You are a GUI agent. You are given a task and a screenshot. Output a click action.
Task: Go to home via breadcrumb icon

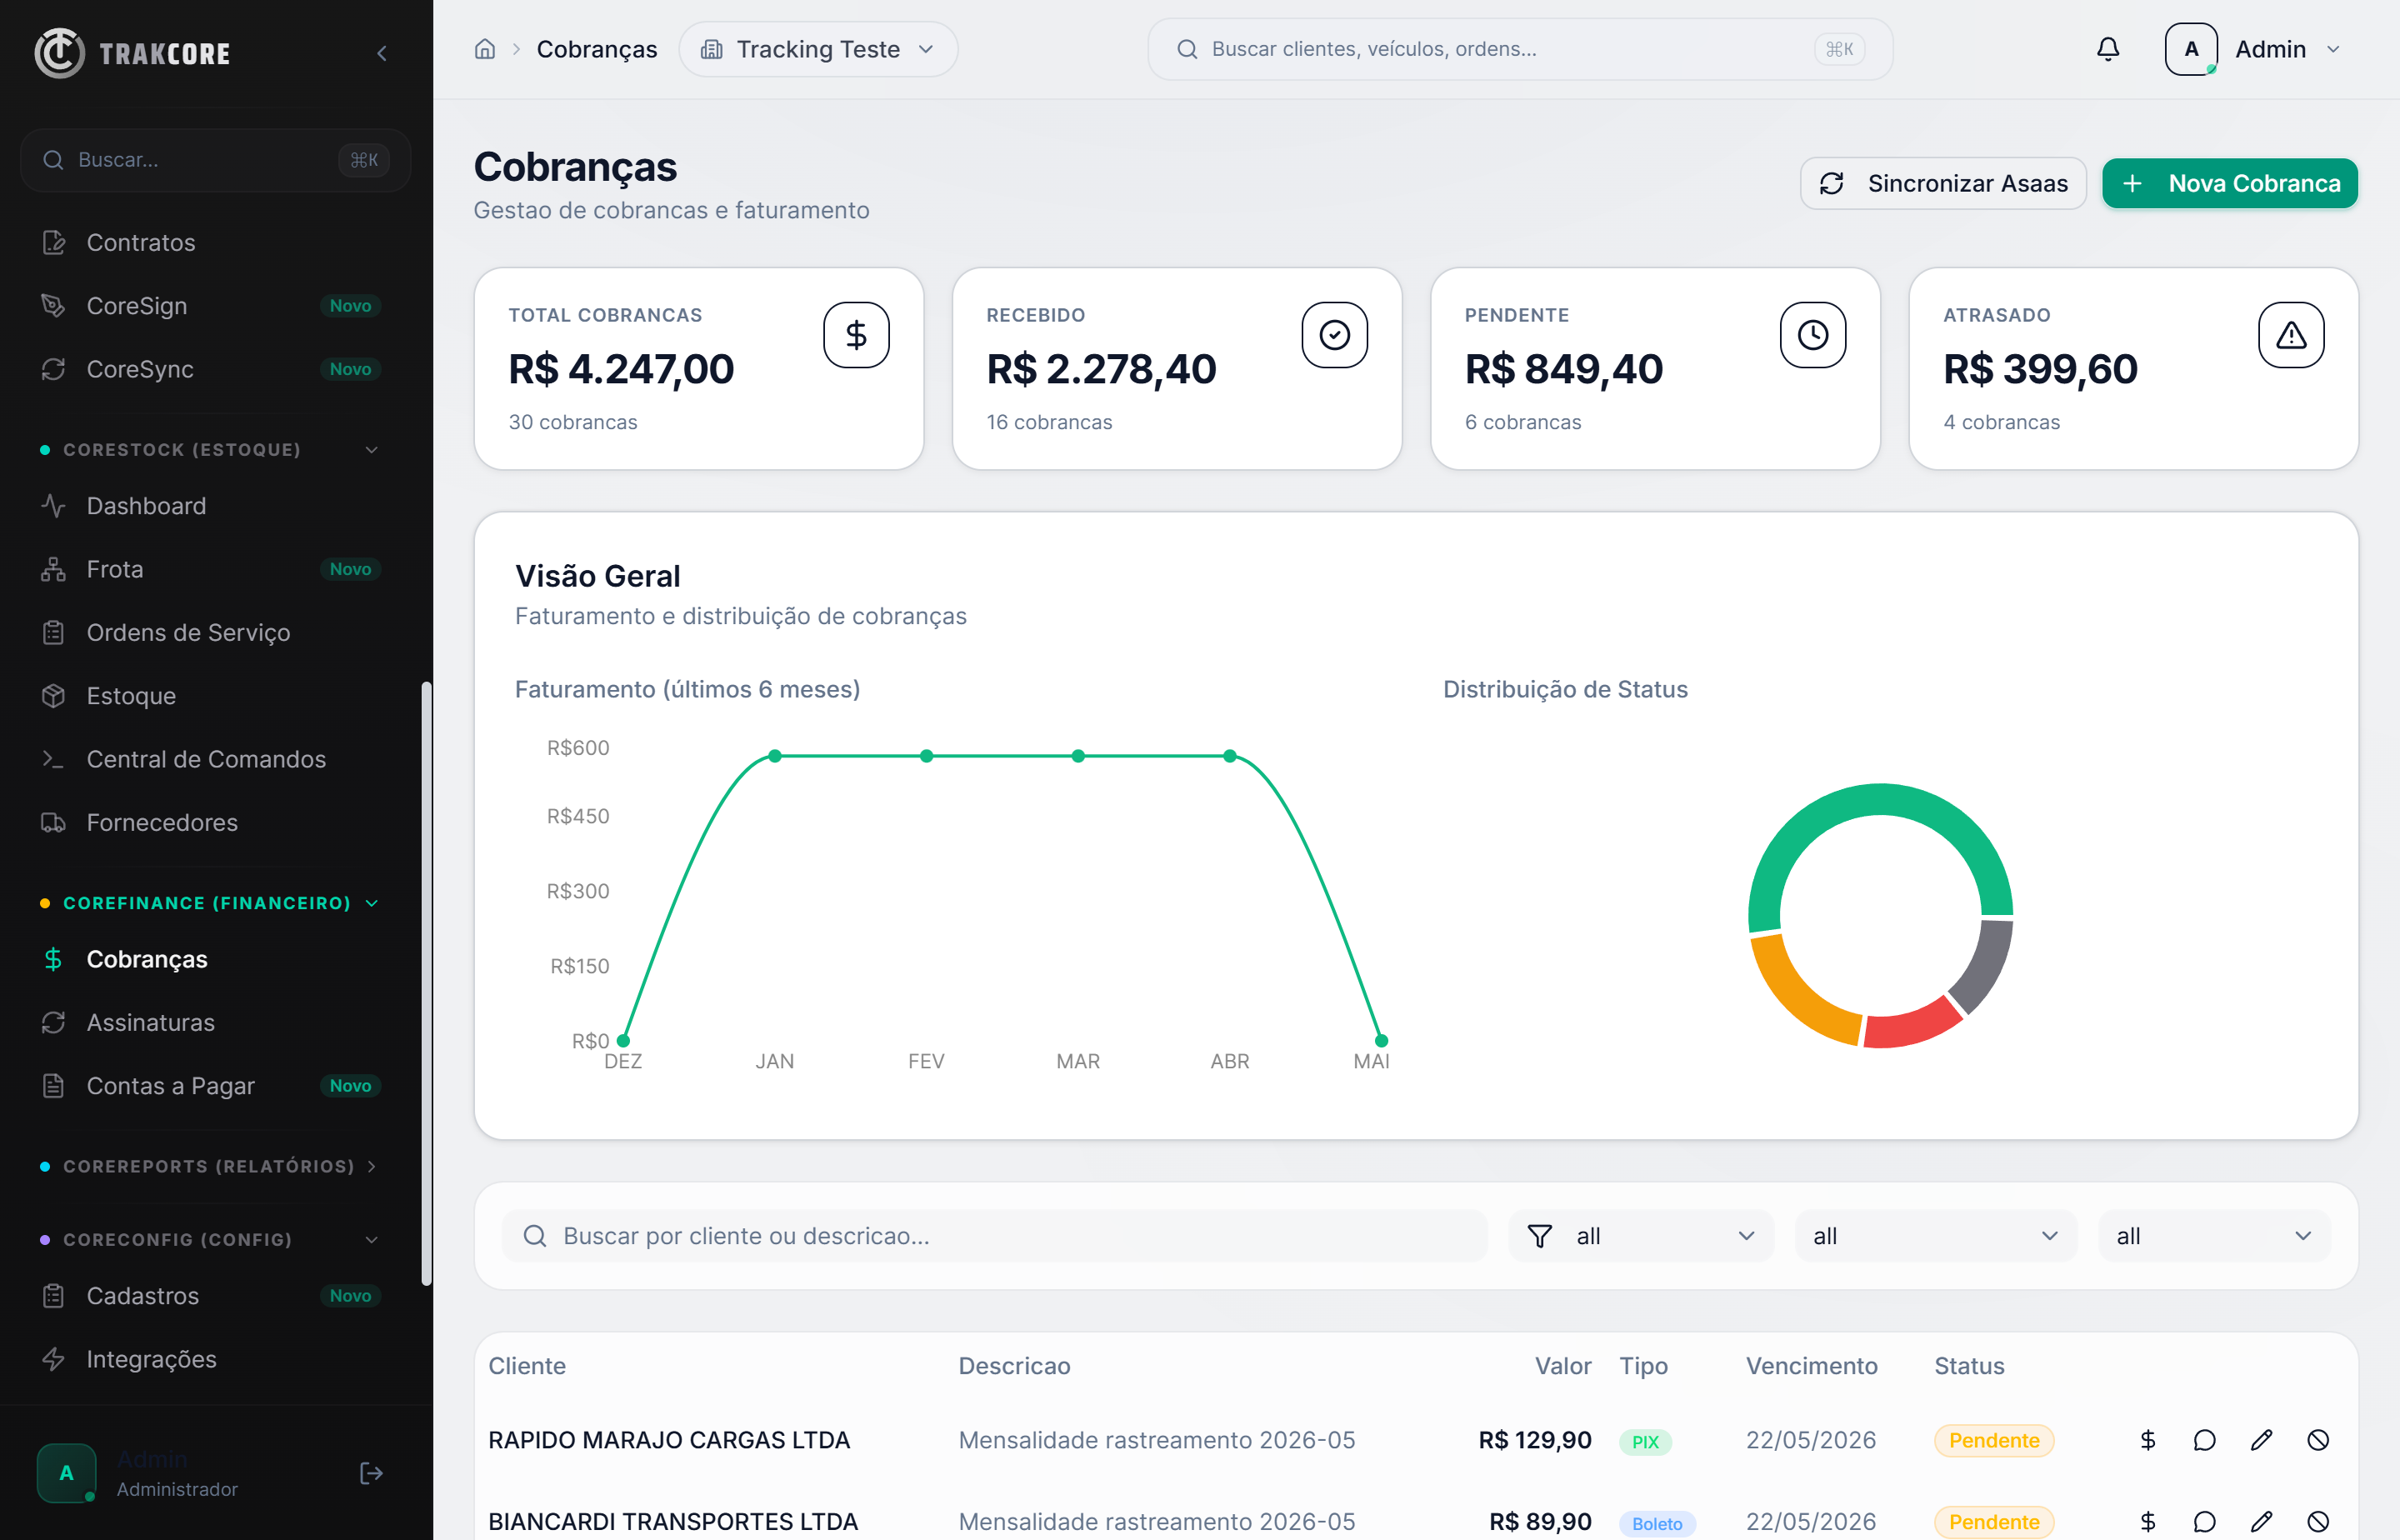(485, 49)
